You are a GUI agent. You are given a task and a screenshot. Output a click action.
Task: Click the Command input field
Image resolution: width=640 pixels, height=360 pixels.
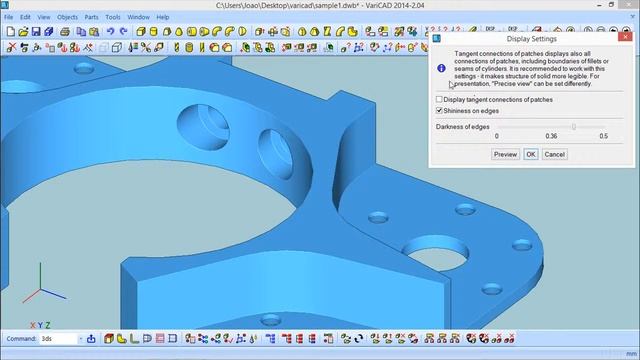[59, 339]
